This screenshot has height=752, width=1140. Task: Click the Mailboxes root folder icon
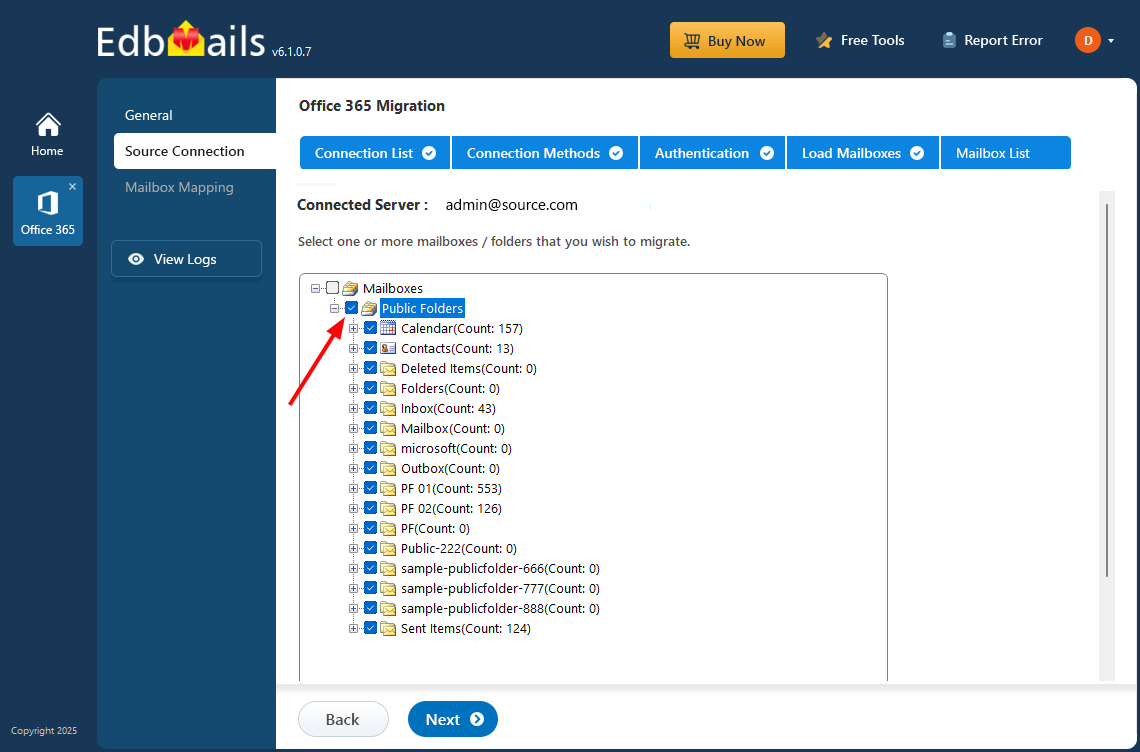click(x=350, y=288)
